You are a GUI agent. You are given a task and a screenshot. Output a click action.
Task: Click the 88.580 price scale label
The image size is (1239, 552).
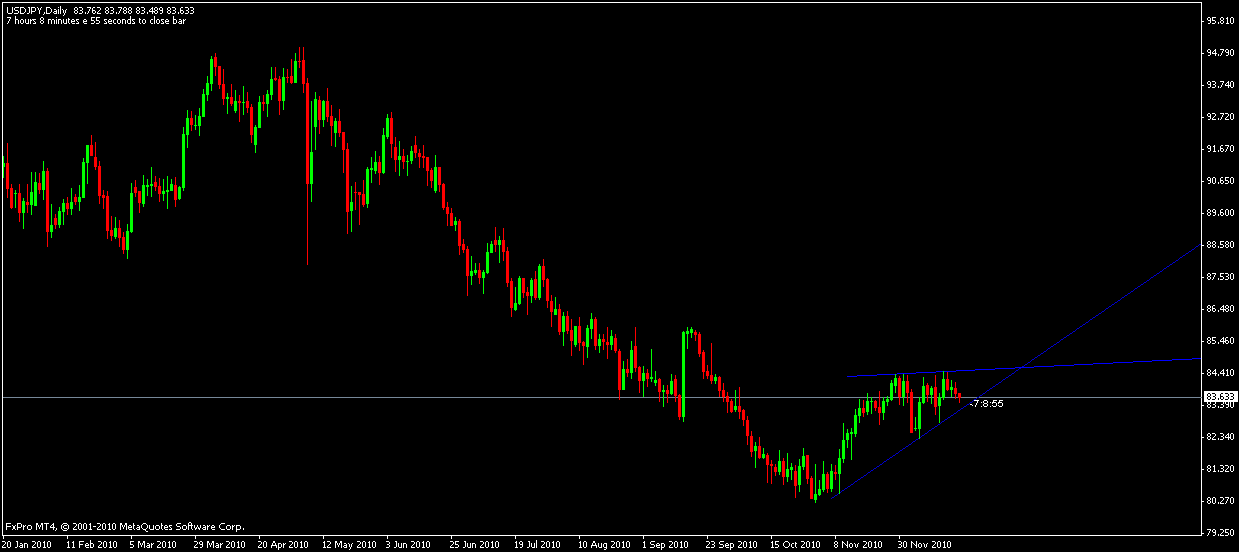(x=1217, y=245)
